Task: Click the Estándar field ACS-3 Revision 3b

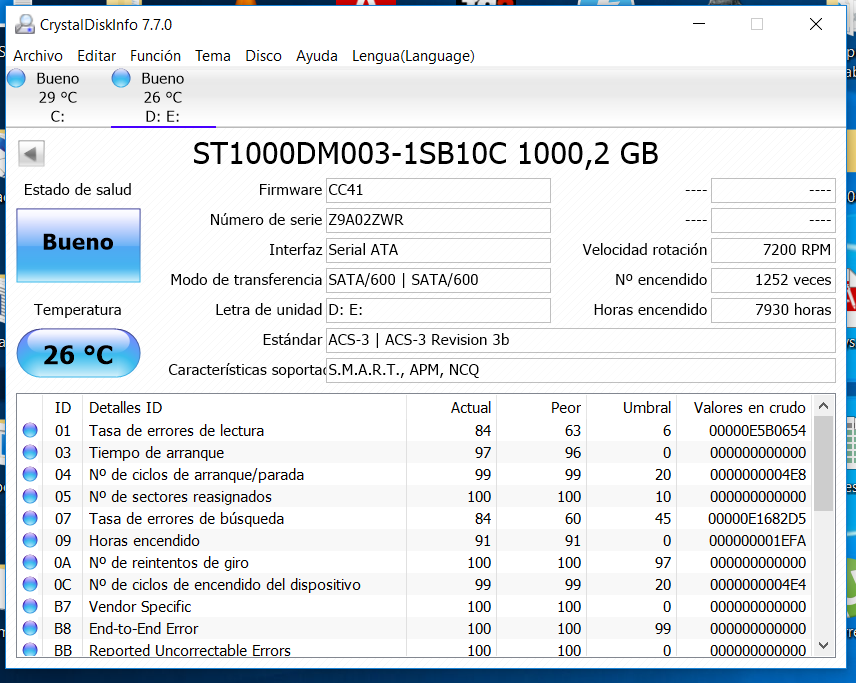Action: 581,340
